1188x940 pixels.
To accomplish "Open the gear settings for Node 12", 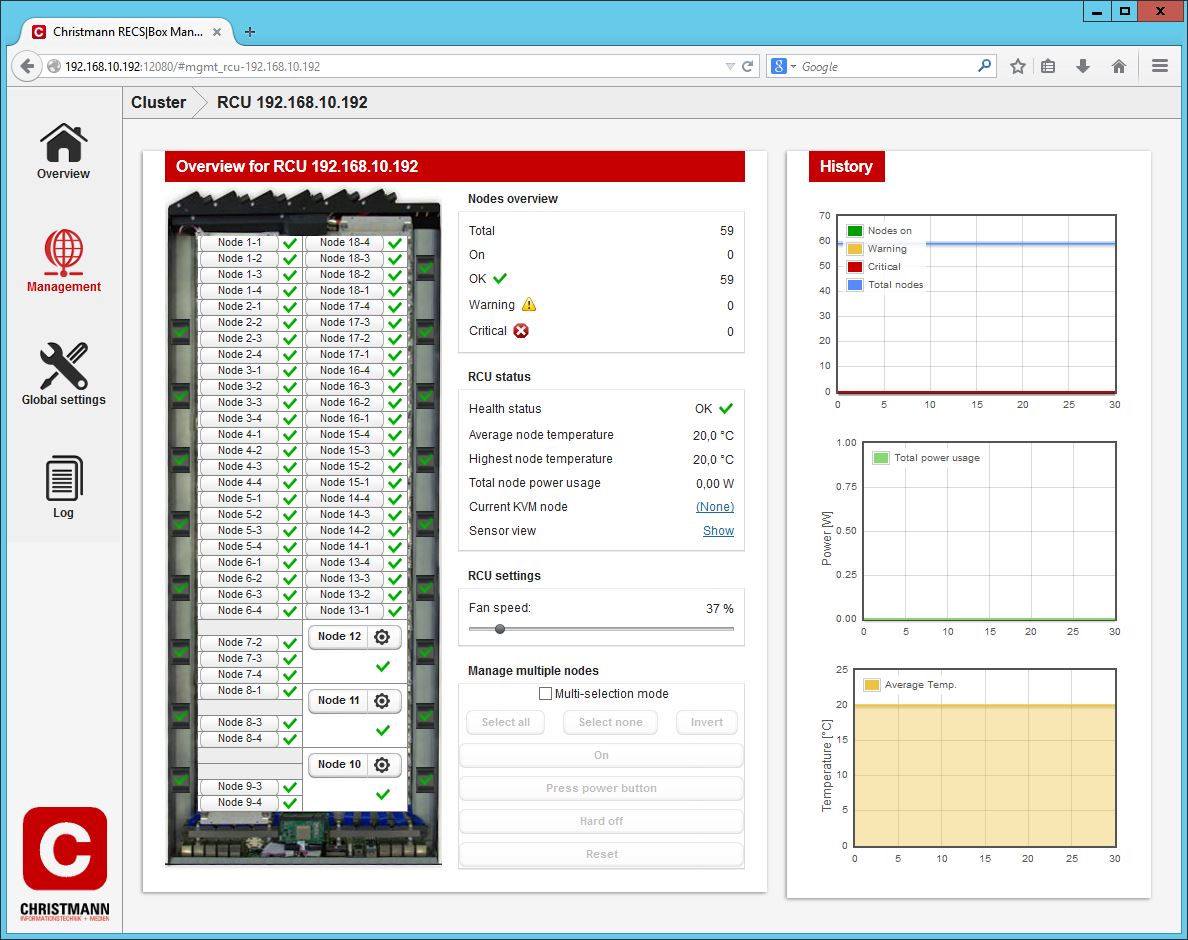I will coord(382,637).
